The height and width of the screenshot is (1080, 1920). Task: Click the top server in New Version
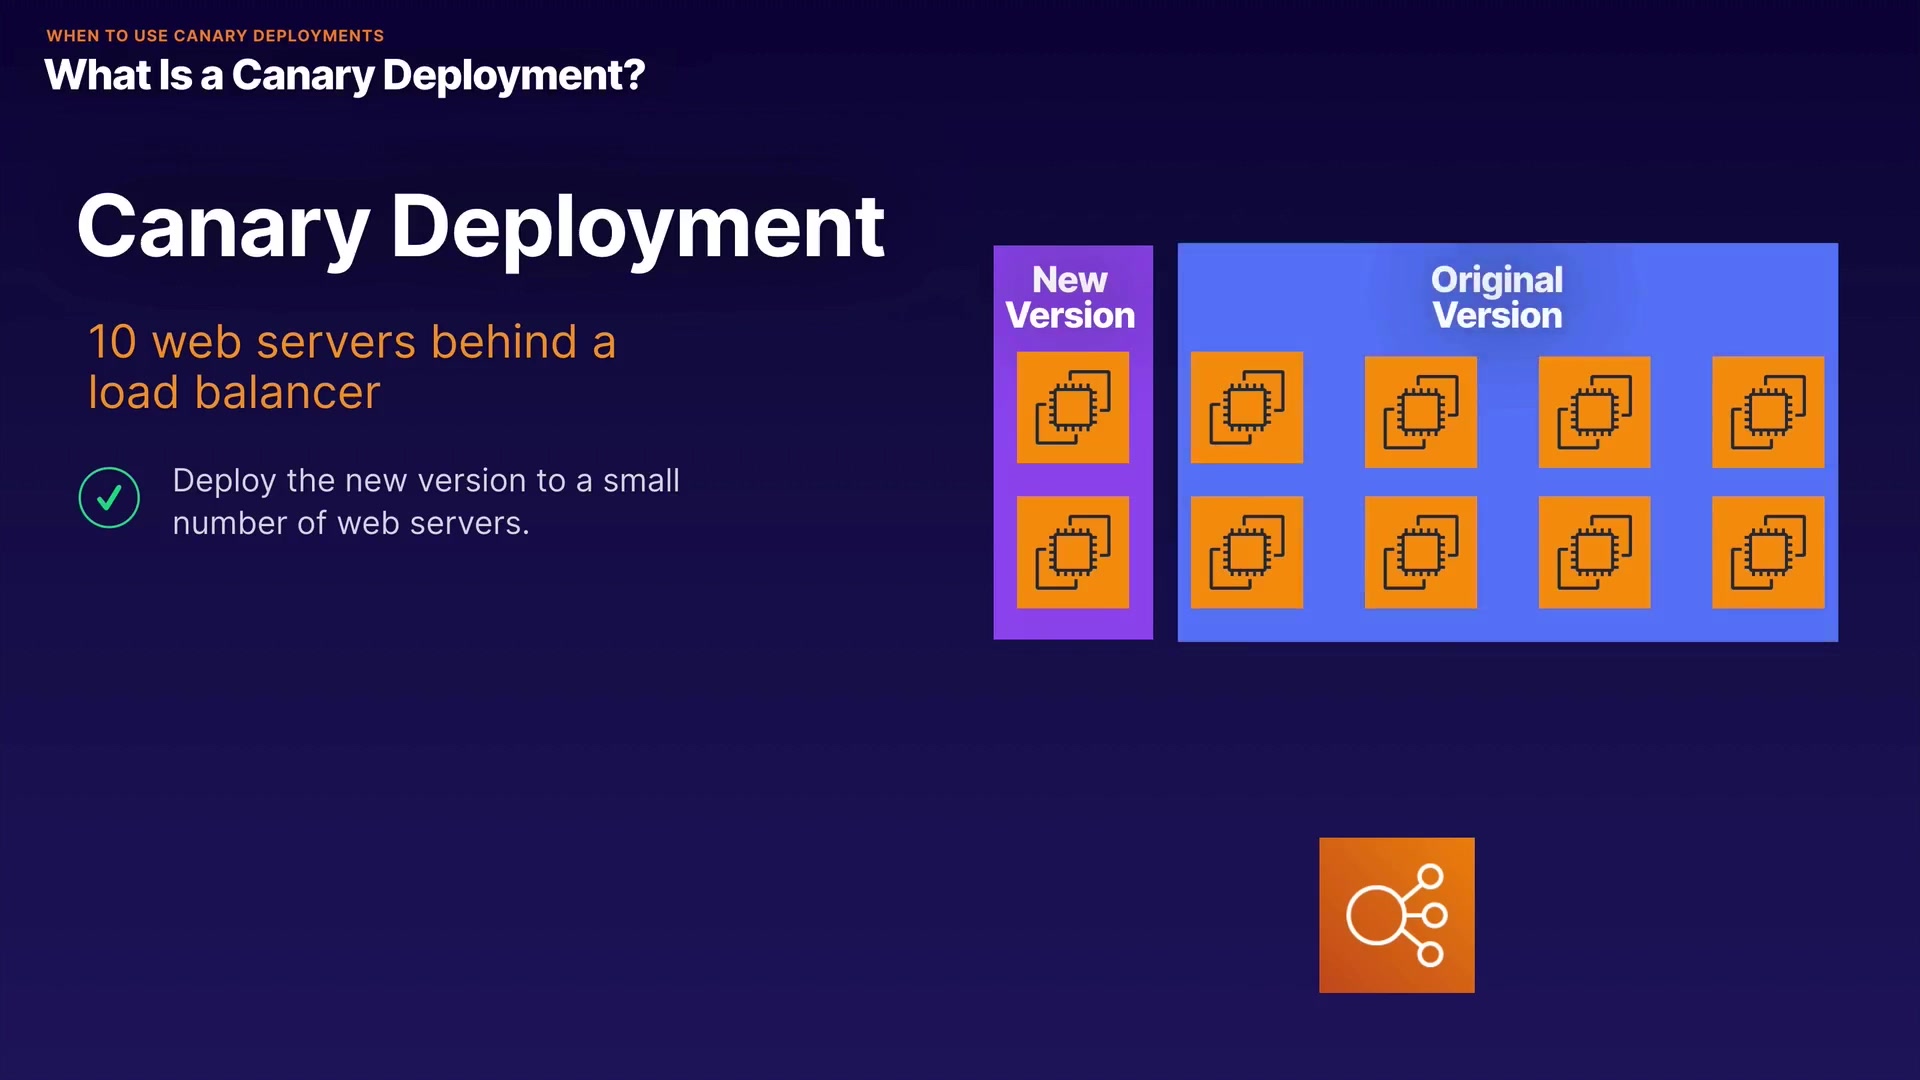click(x=1072, y=407)
